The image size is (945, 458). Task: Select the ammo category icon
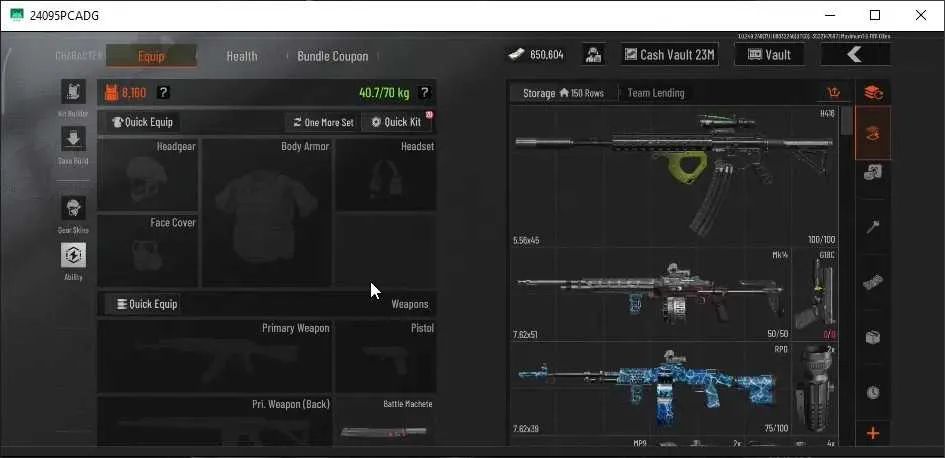[x=873, y=282]
